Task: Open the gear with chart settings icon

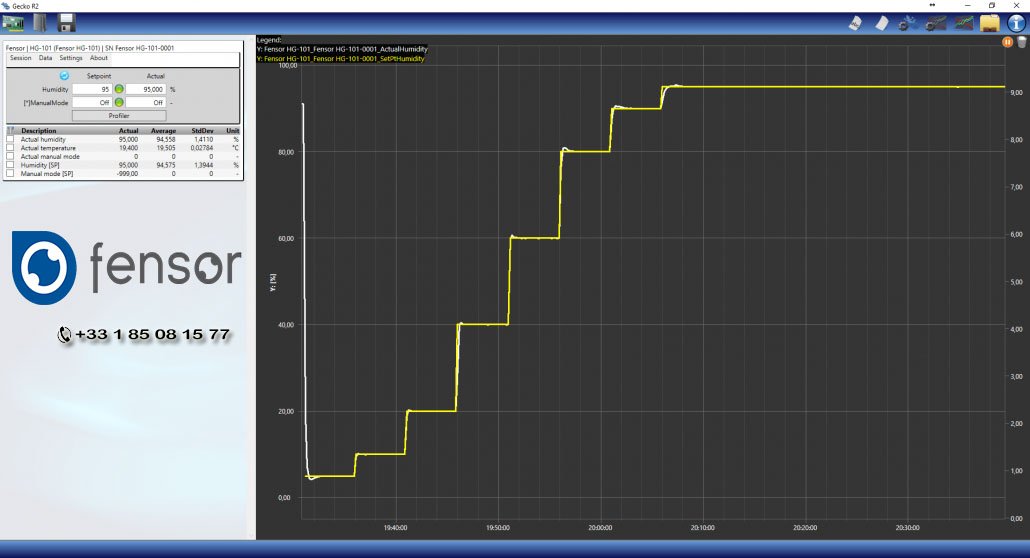Action: point(935,24)
